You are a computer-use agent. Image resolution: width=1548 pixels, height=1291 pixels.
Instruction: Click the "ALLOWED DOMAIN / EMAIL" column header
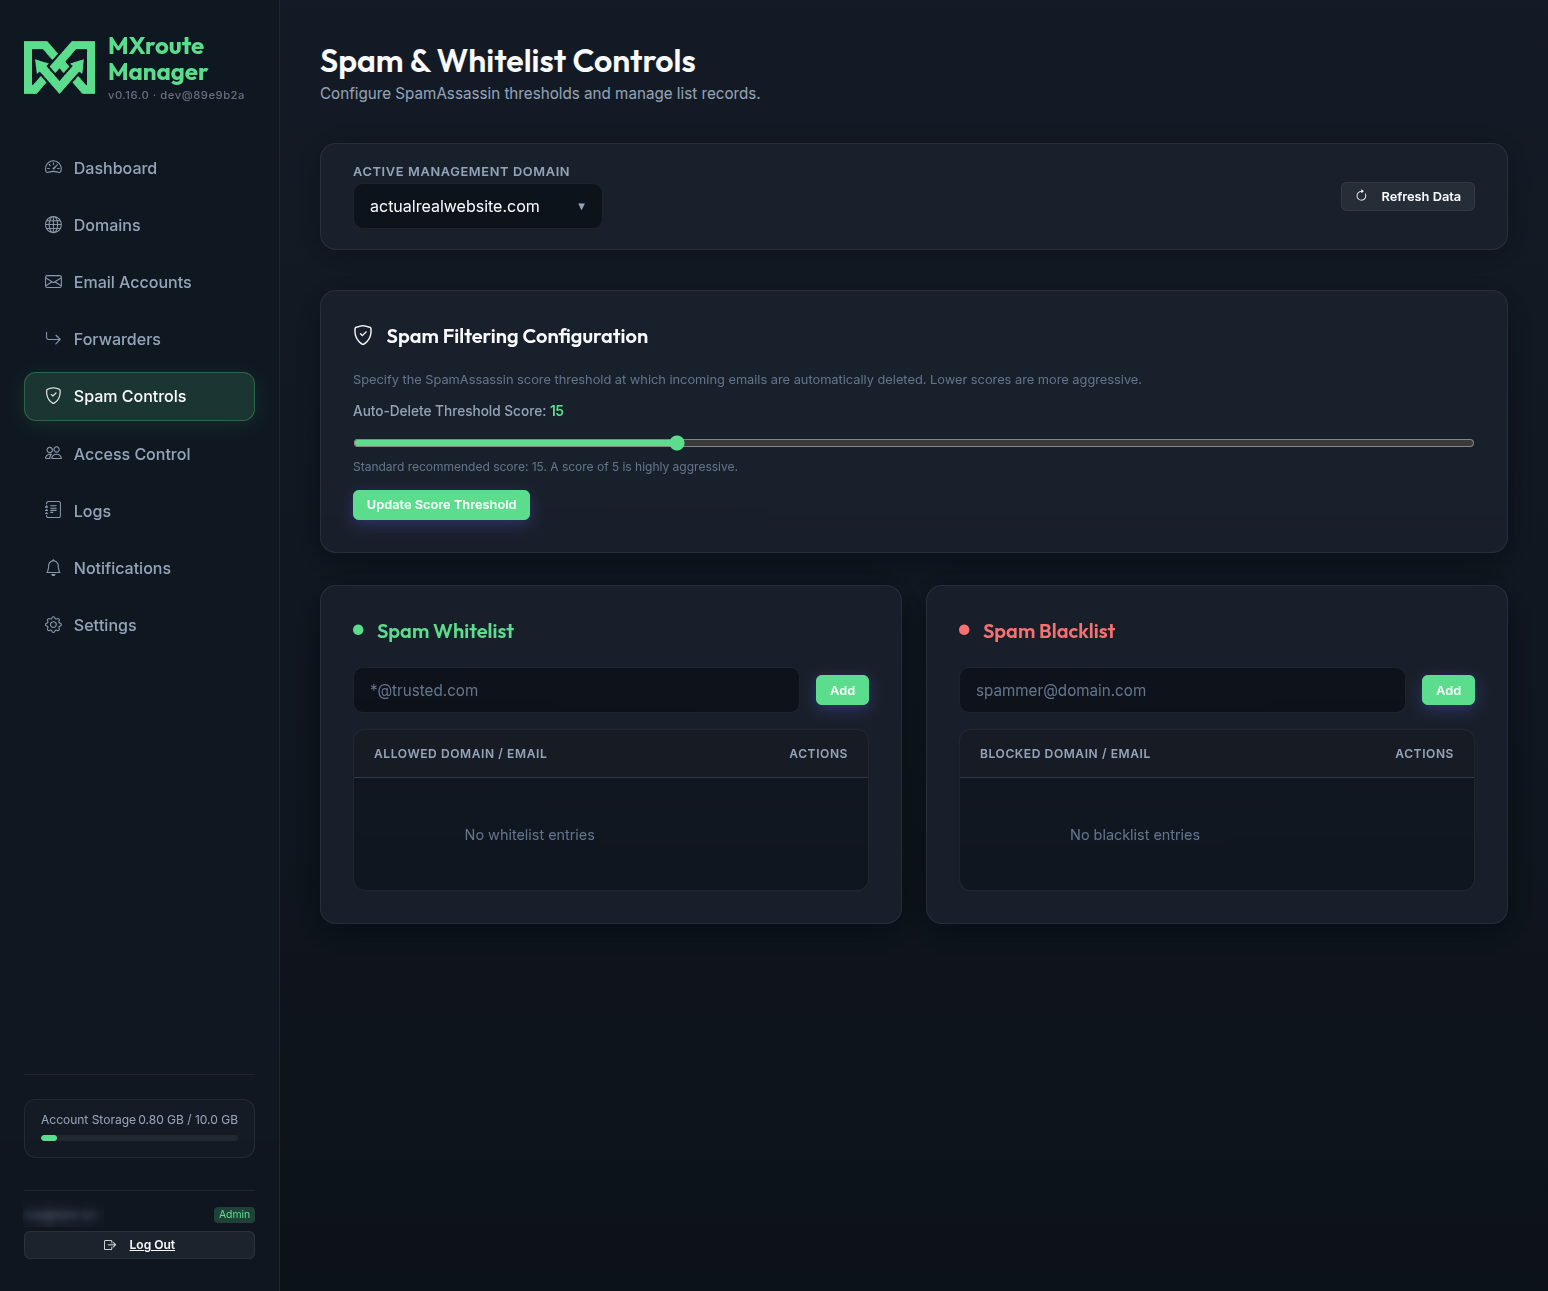coord(460,754)
